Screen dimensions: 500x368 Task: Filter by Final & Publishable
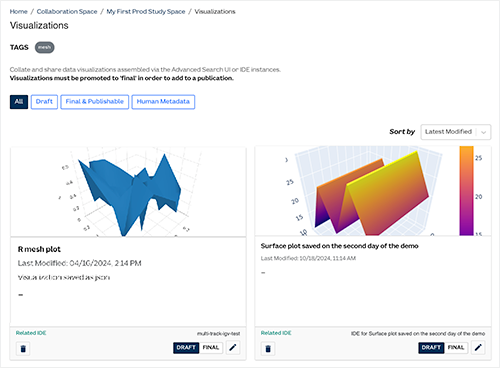pos(95,102)
